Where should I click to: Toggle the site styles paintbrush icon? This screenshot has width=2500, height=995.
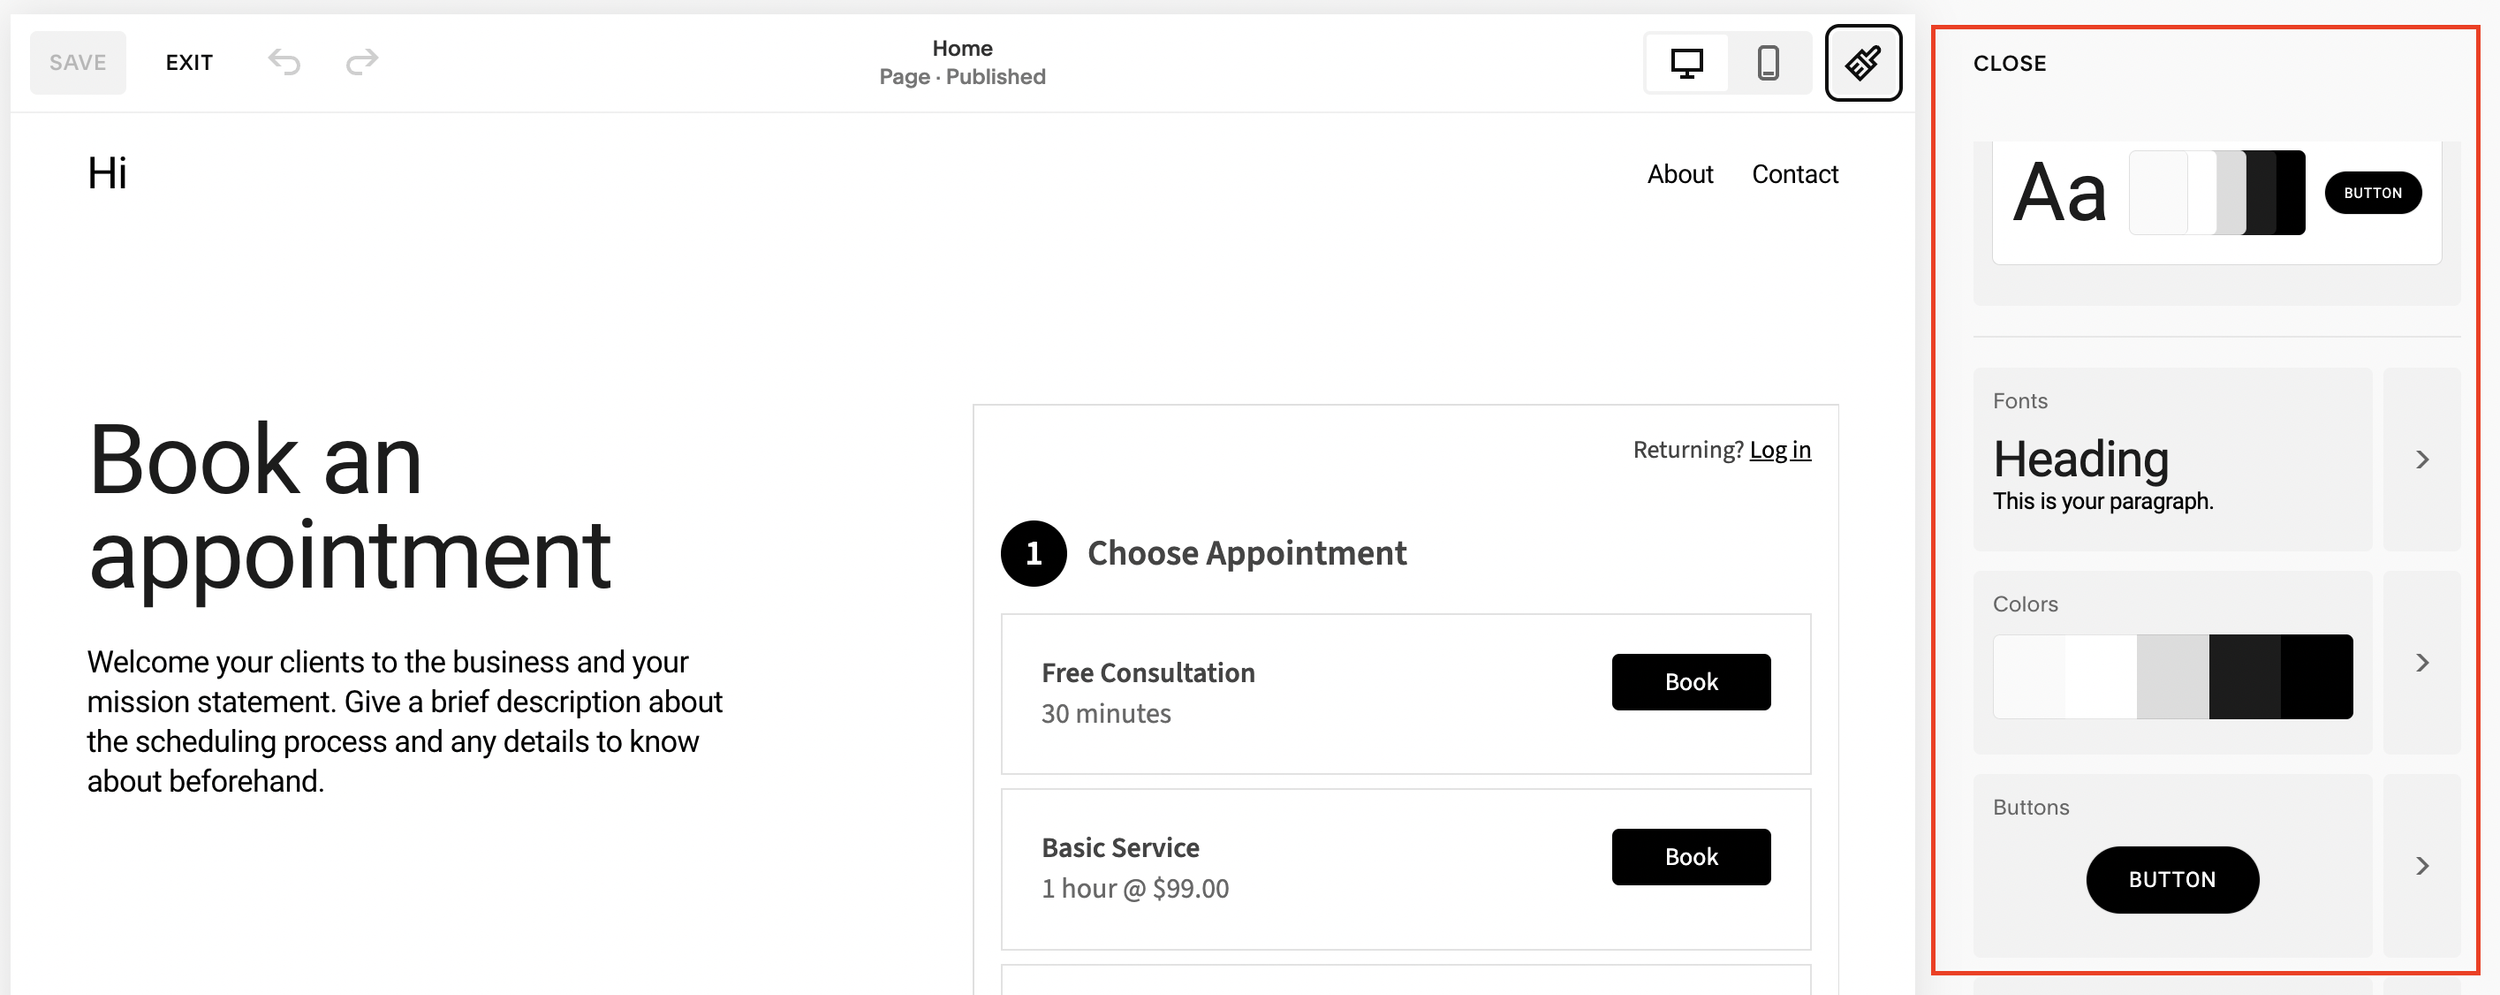1863,63
